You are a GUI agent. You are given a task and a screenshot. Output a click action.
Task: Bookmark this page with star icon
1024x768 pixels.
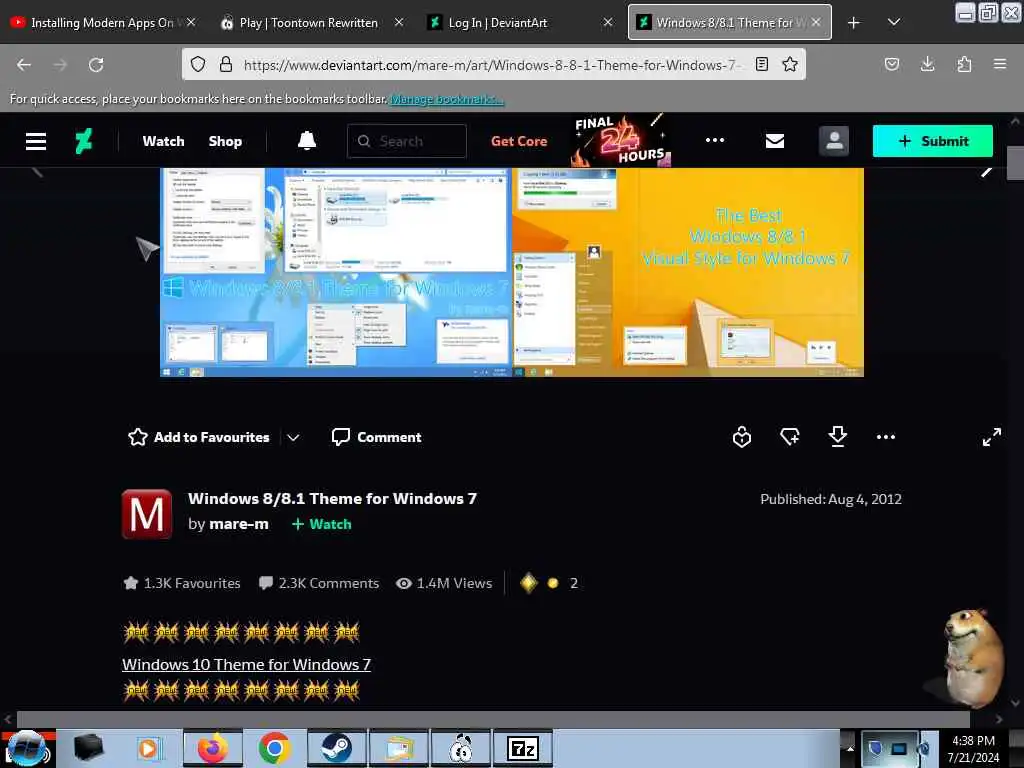click(790, 64)
